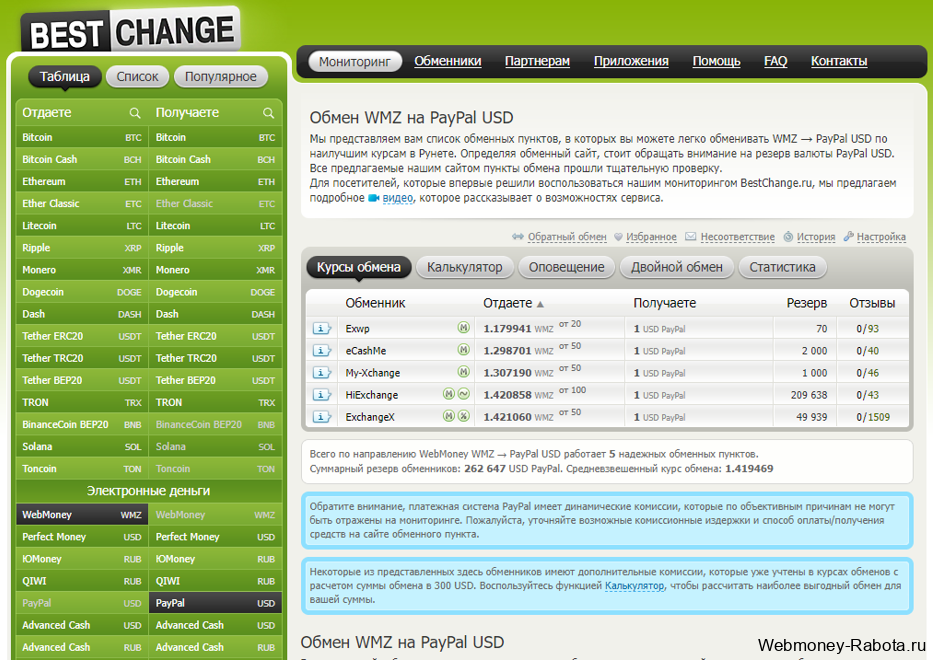Switch to the Оповещение tab

[566, 268]
